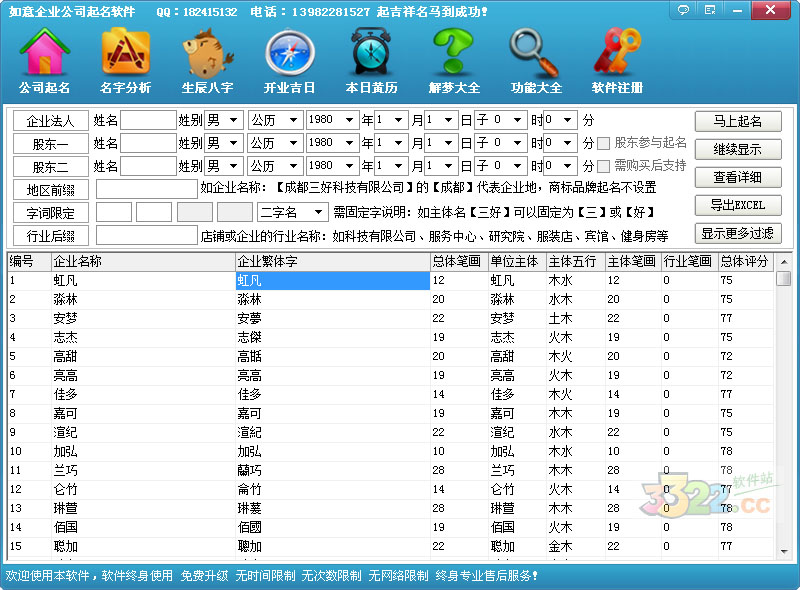Image resolution: width=800 pixels, height=590 pixels.
Task: Sort by the 总体评分 column header
Action: click(745, 261)
